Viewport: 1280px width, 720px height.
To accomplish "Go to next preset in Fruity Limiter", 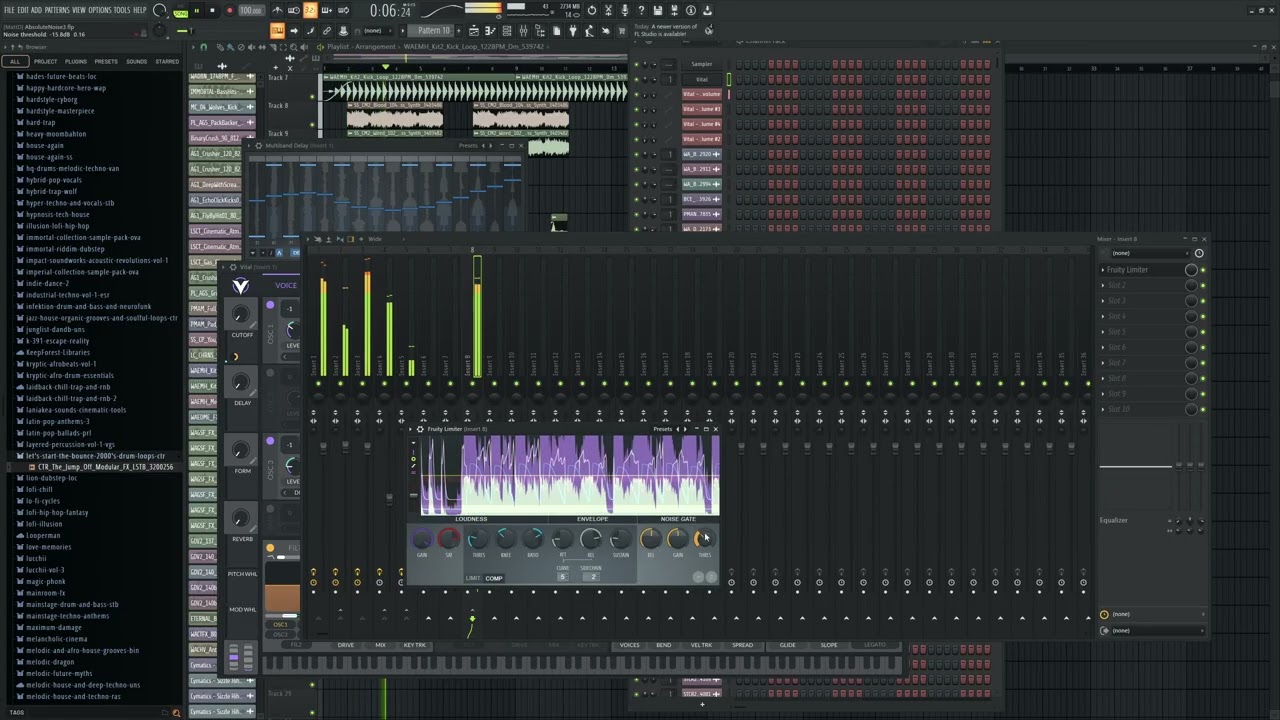I will pos(685,429).
